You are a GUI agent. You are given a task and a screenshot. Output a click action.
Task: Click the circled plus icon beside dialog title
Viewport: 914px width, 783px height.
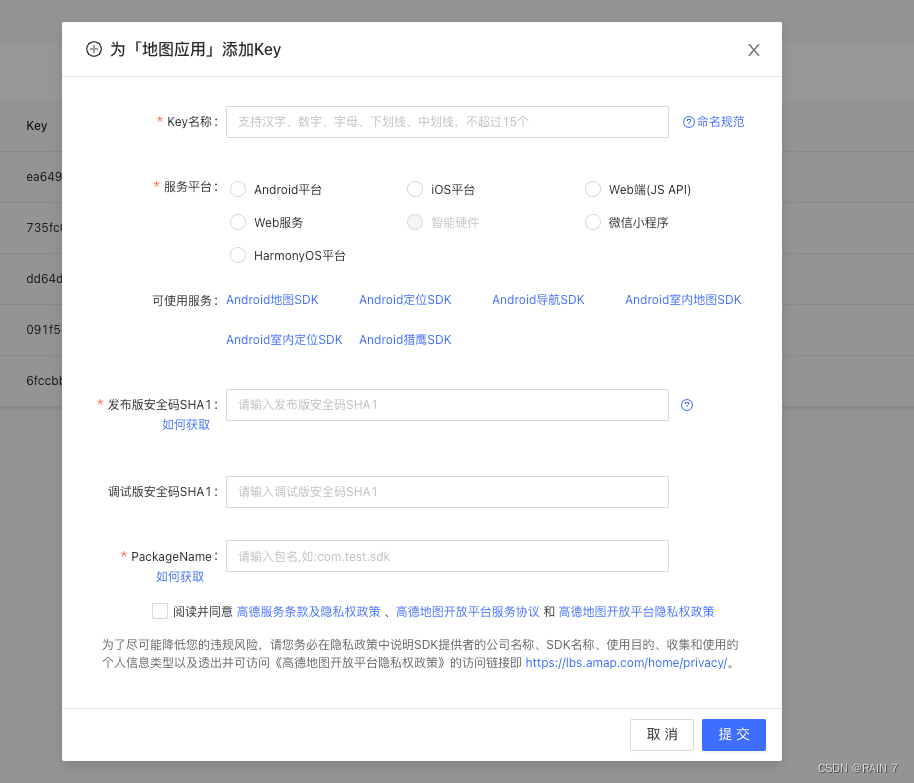[x=94, y=48]
